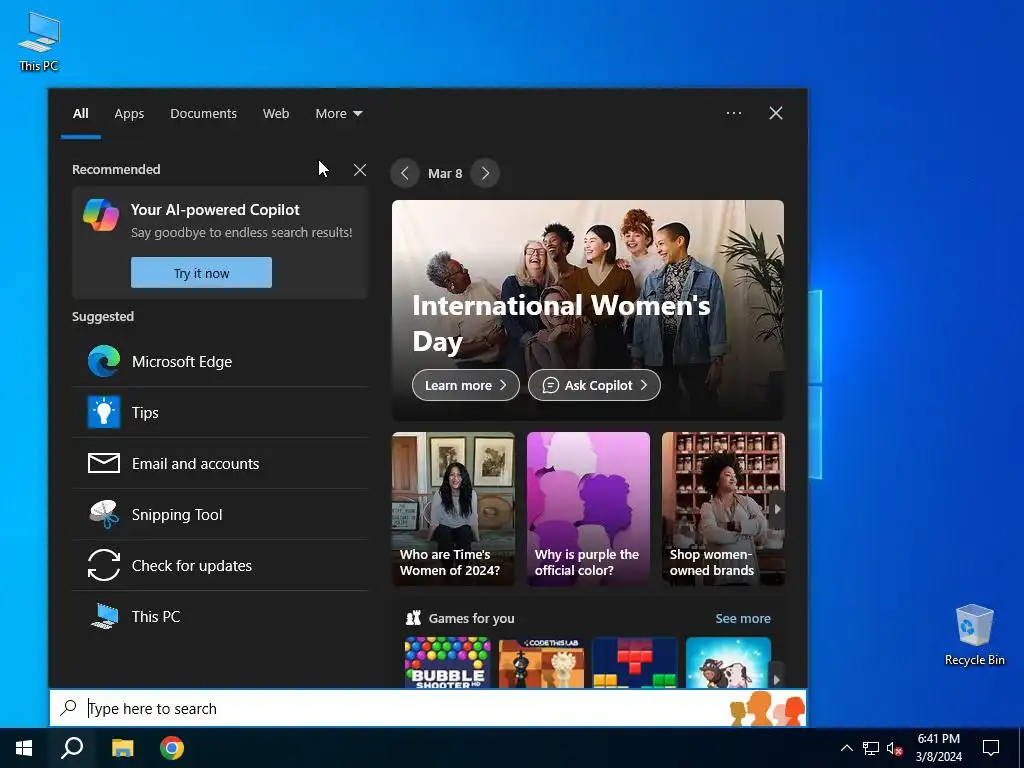1024x768 pixels.
Task: Click the Try it now button
Action: (x=201, y=272)
